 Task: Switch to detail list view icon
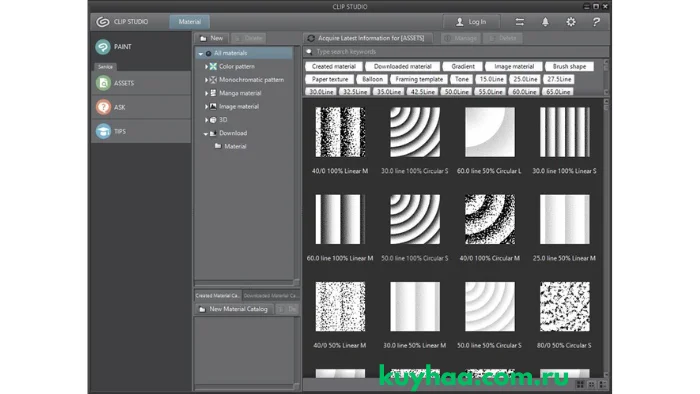[x=602, y=385]
